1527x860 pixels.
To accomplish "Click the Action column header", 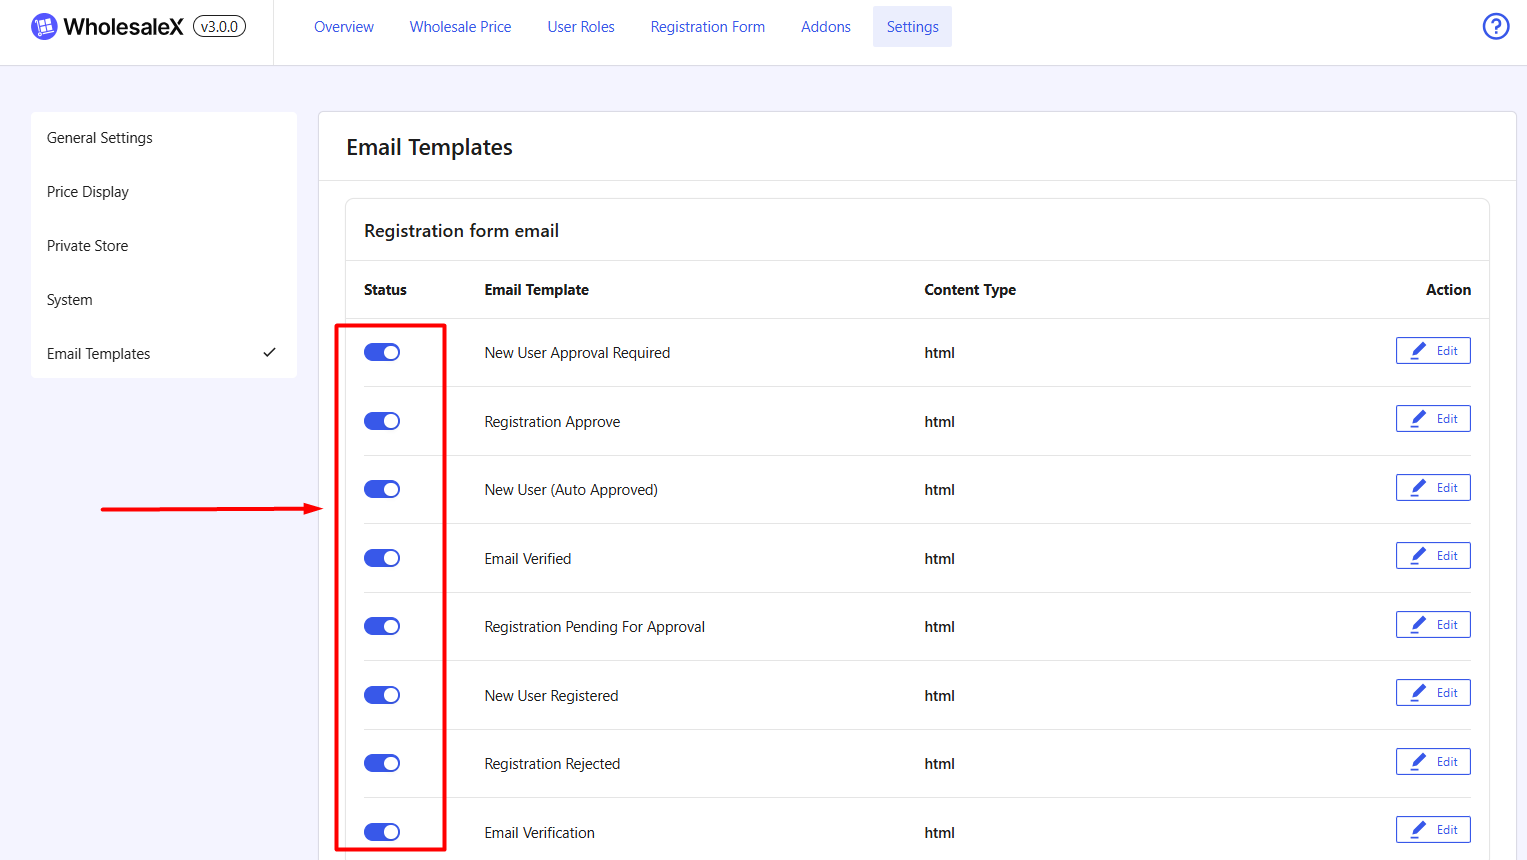I will tap(1448, 290).
